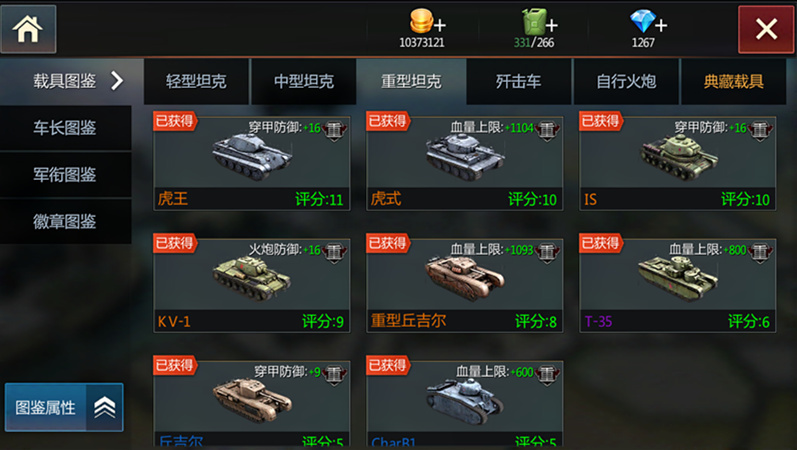797x450 pixels.
Task: Select the 自行火炮 tab
Action: click(626, 81)
